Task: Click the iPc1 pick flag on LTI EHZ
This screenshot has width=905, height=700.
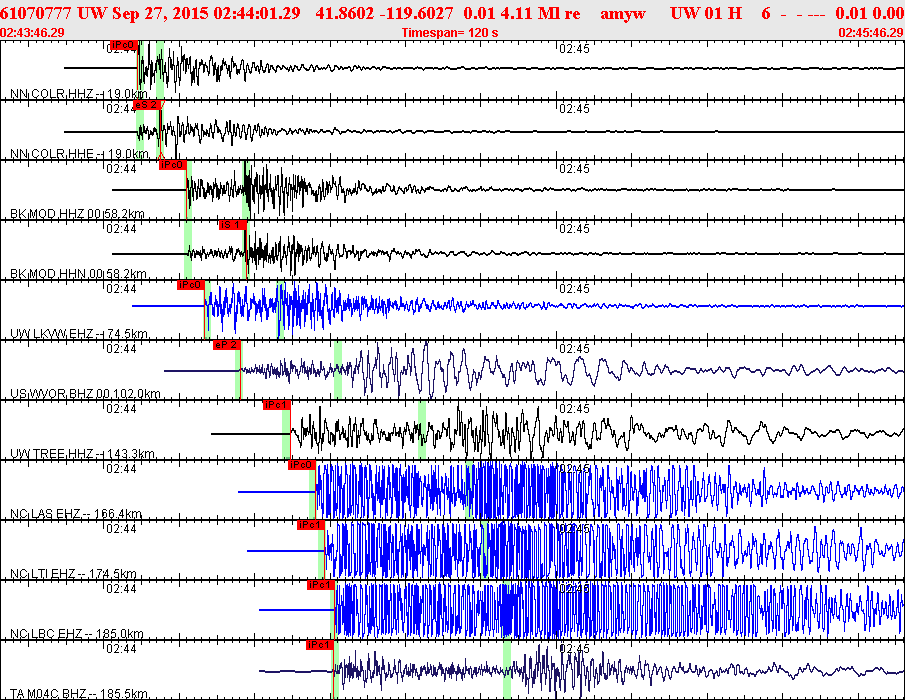Action: click(311, 525)
